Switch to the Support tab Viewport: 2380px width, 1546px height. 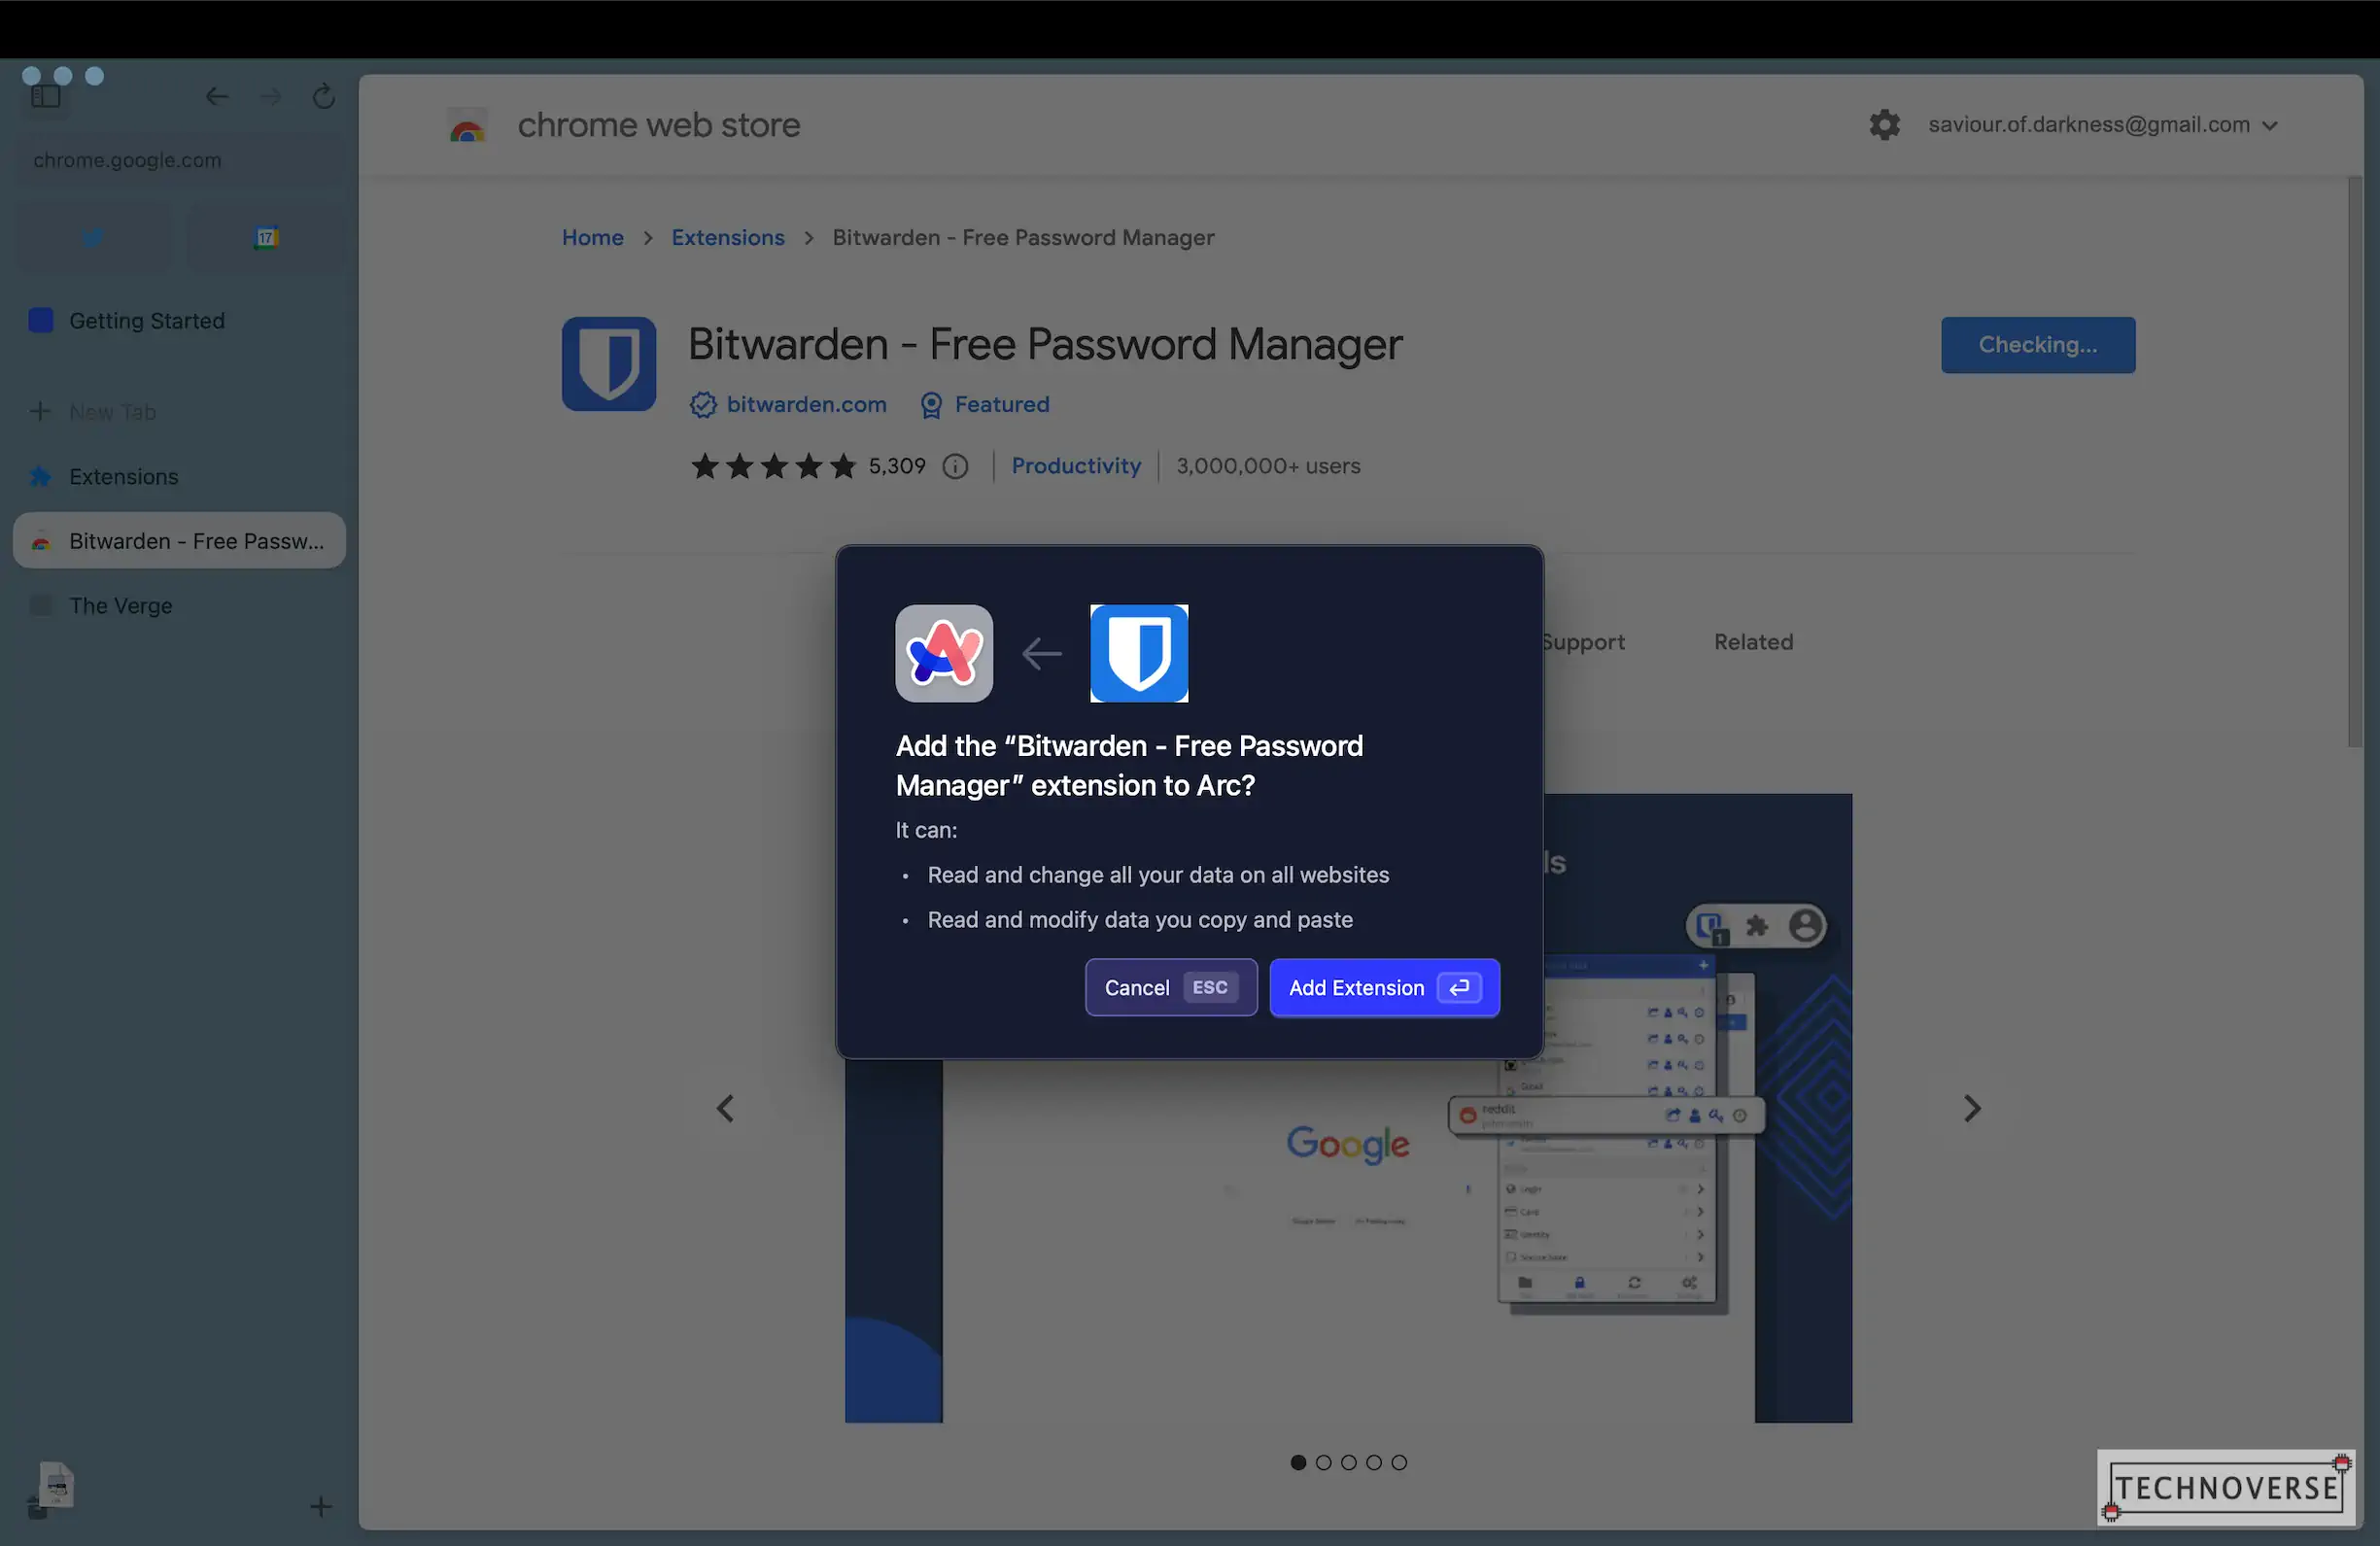(x=1584, y=642)
